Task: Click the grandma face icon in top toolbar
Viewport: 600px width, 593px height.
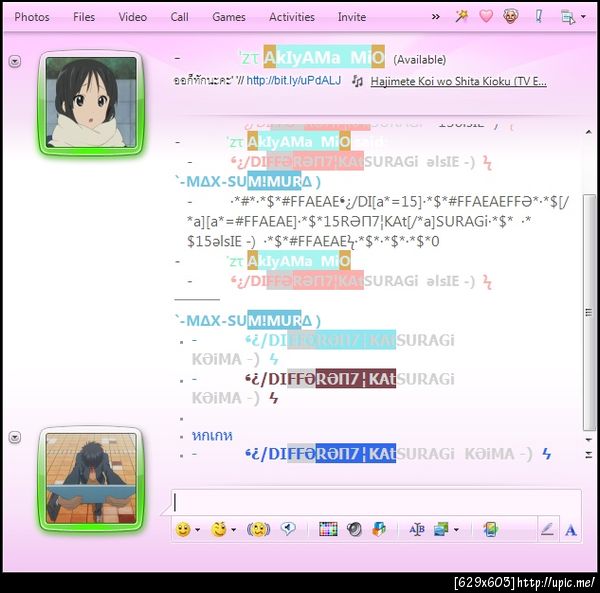Action: (510, 16)
